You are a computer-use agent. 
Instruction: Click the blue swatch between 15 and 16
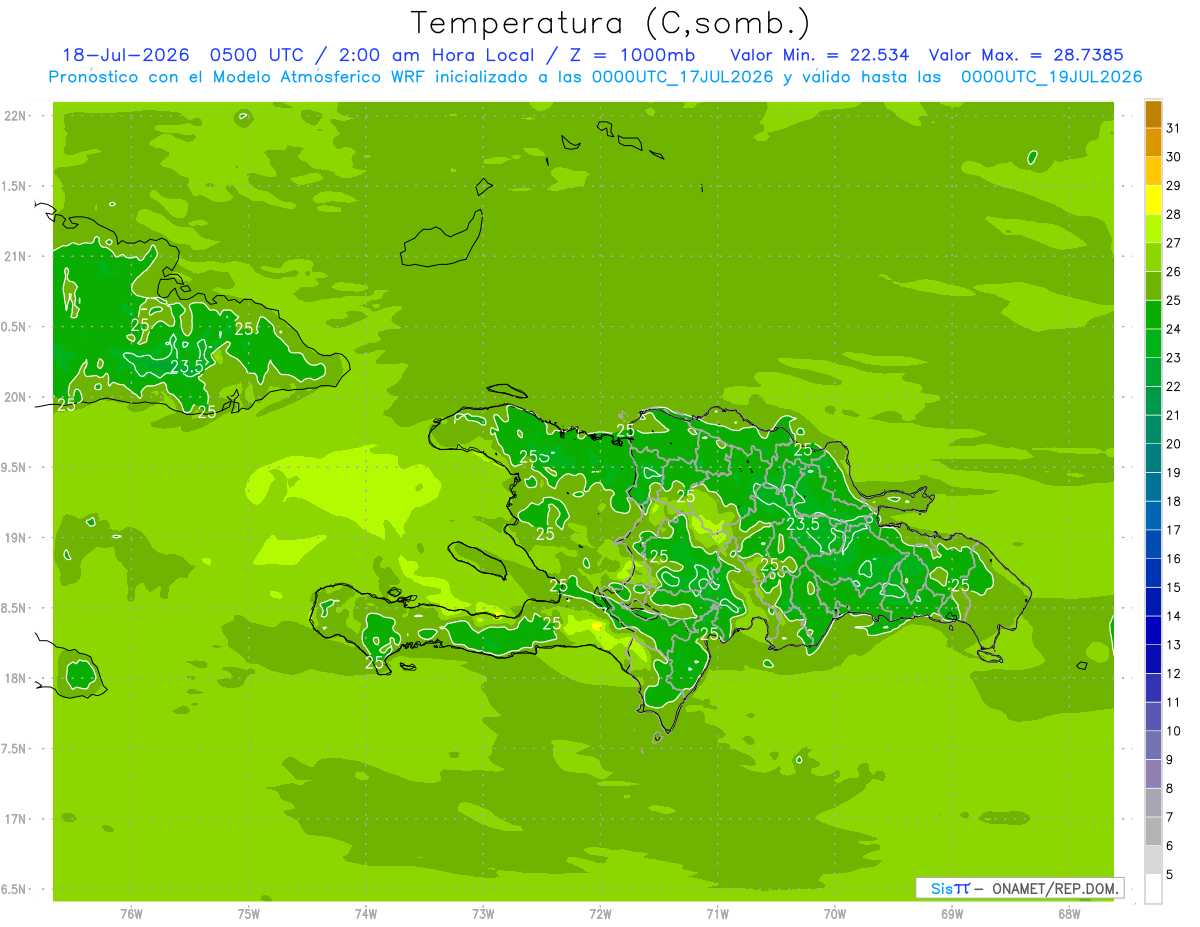tap(1153, 573)
